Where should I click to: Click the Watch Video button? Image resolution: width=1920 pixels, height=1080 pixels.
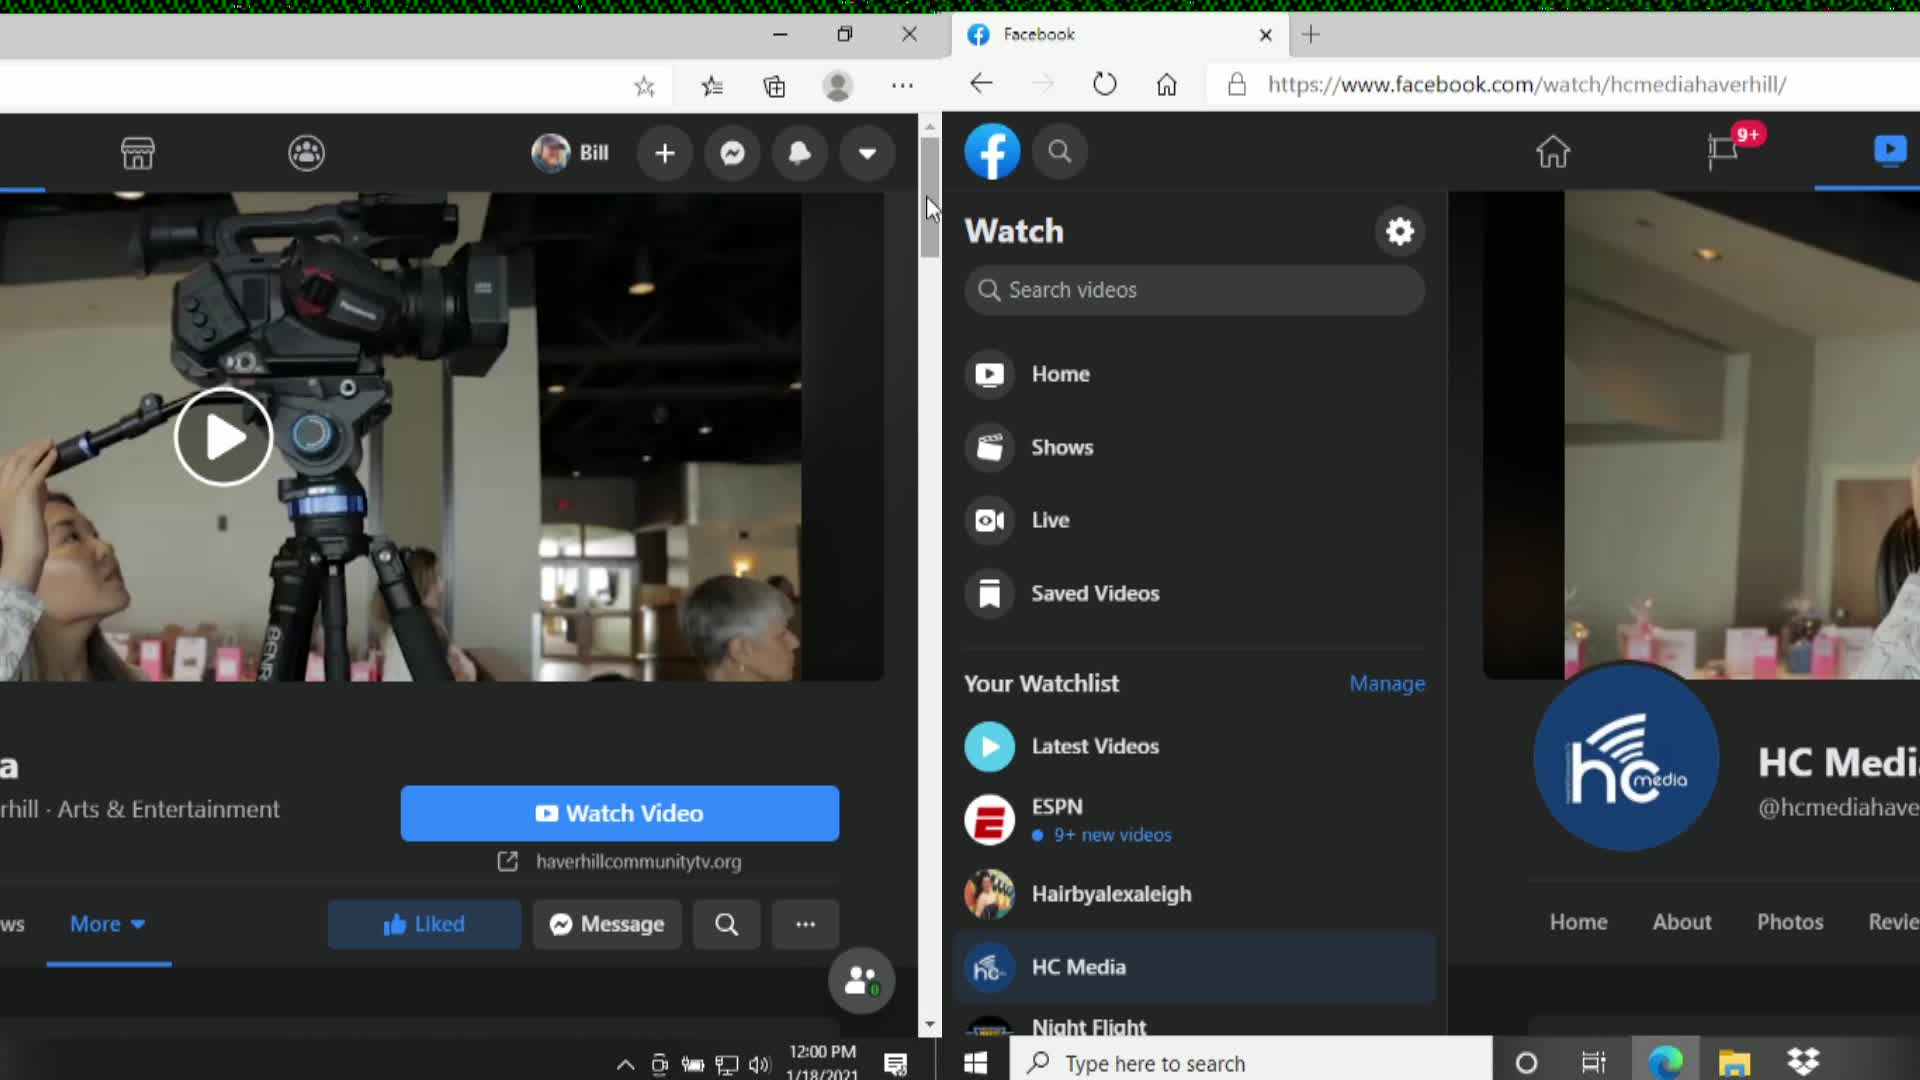[x=620, y=813]
